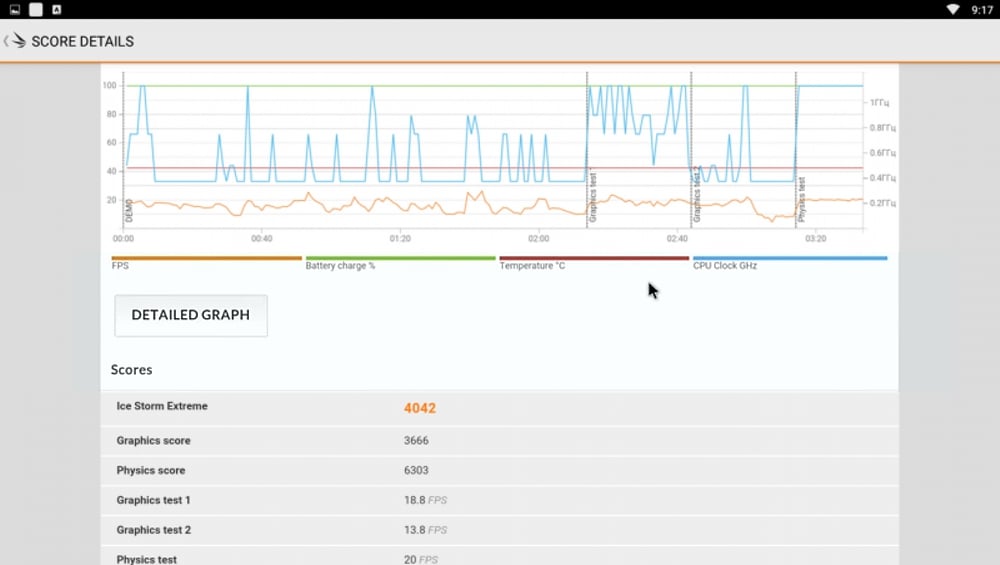Click the 02:00 time axis label
This screenshot has height=565, width=1000.
pos(538,239)
